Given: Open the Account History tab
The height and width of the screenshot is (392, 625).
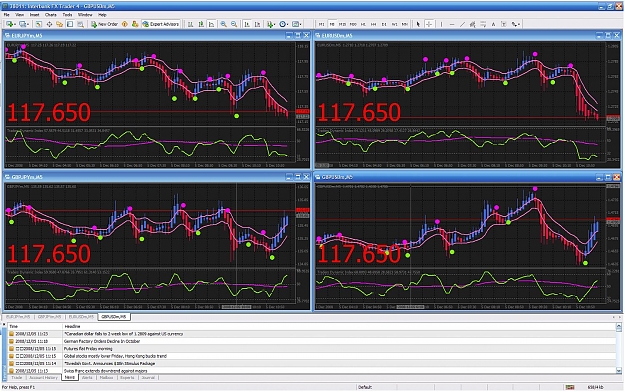Looking at the screenshot, I should click(43, 378).
